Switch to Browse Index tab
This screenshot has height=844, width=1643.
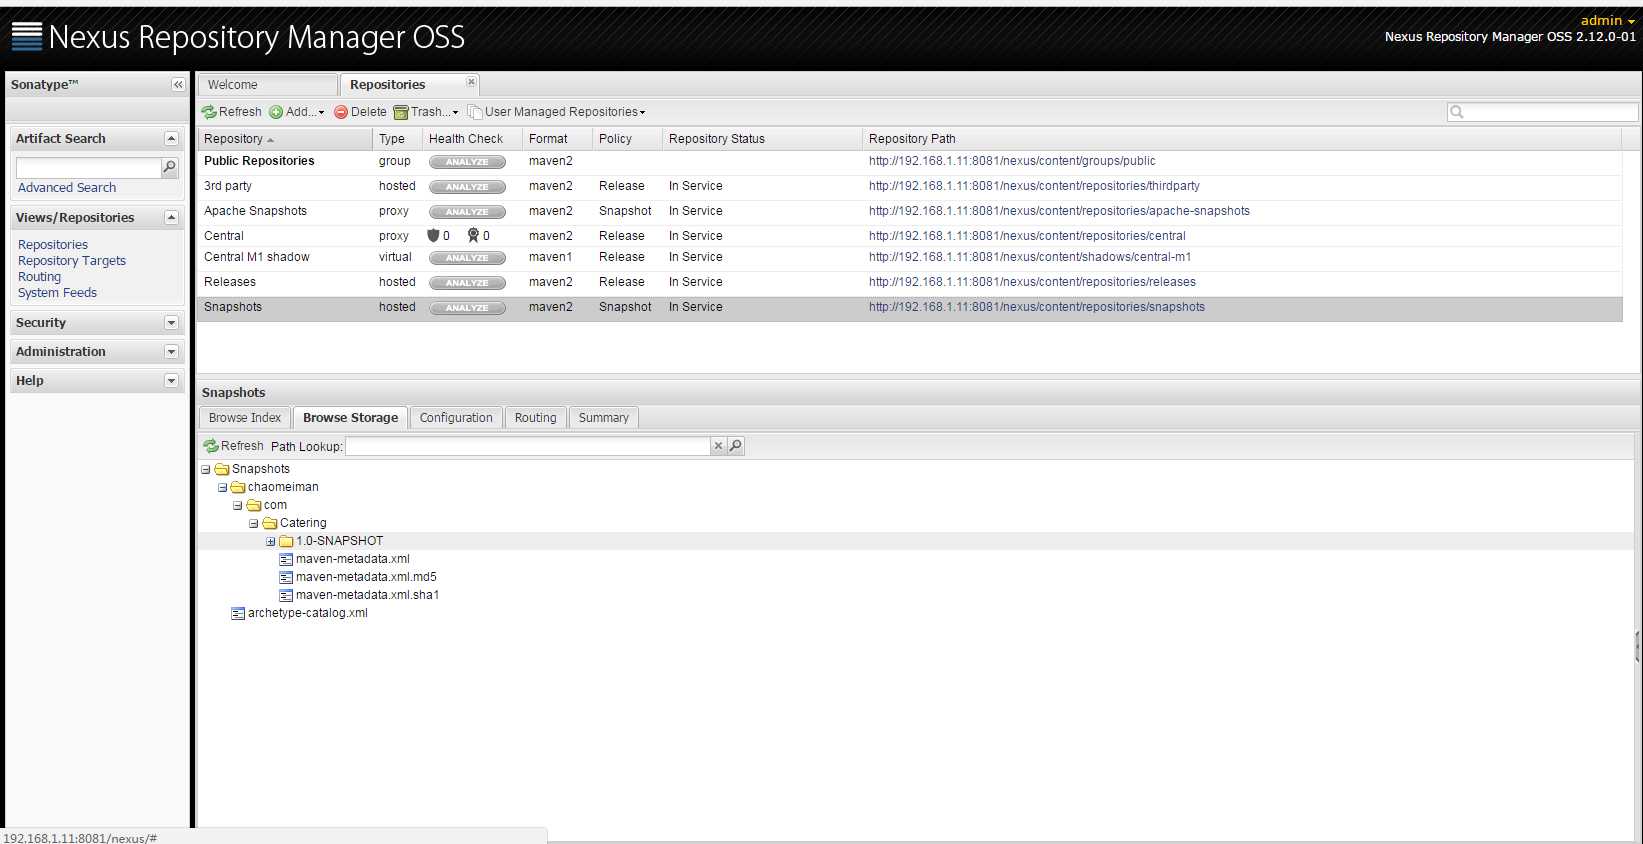(x=245, y=418)
